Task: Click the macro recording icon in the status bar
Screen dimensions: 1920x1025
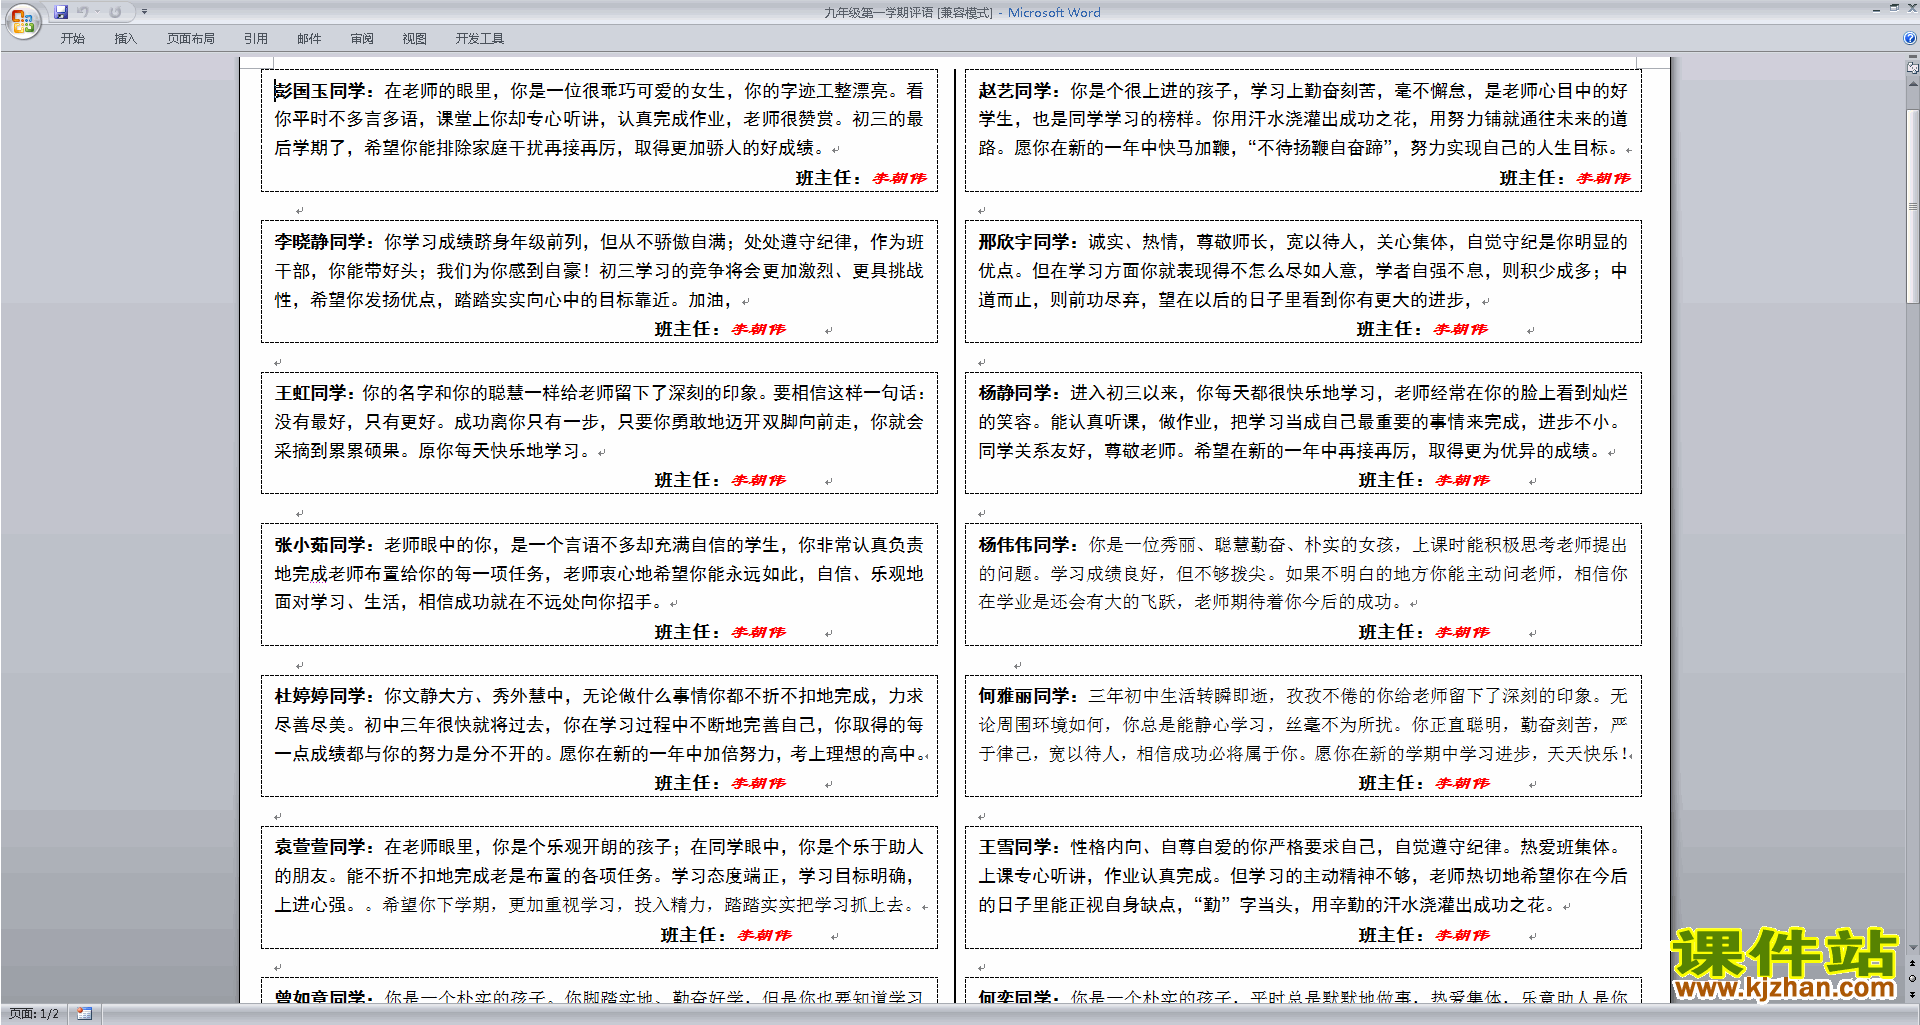Action: [85, 1014]
